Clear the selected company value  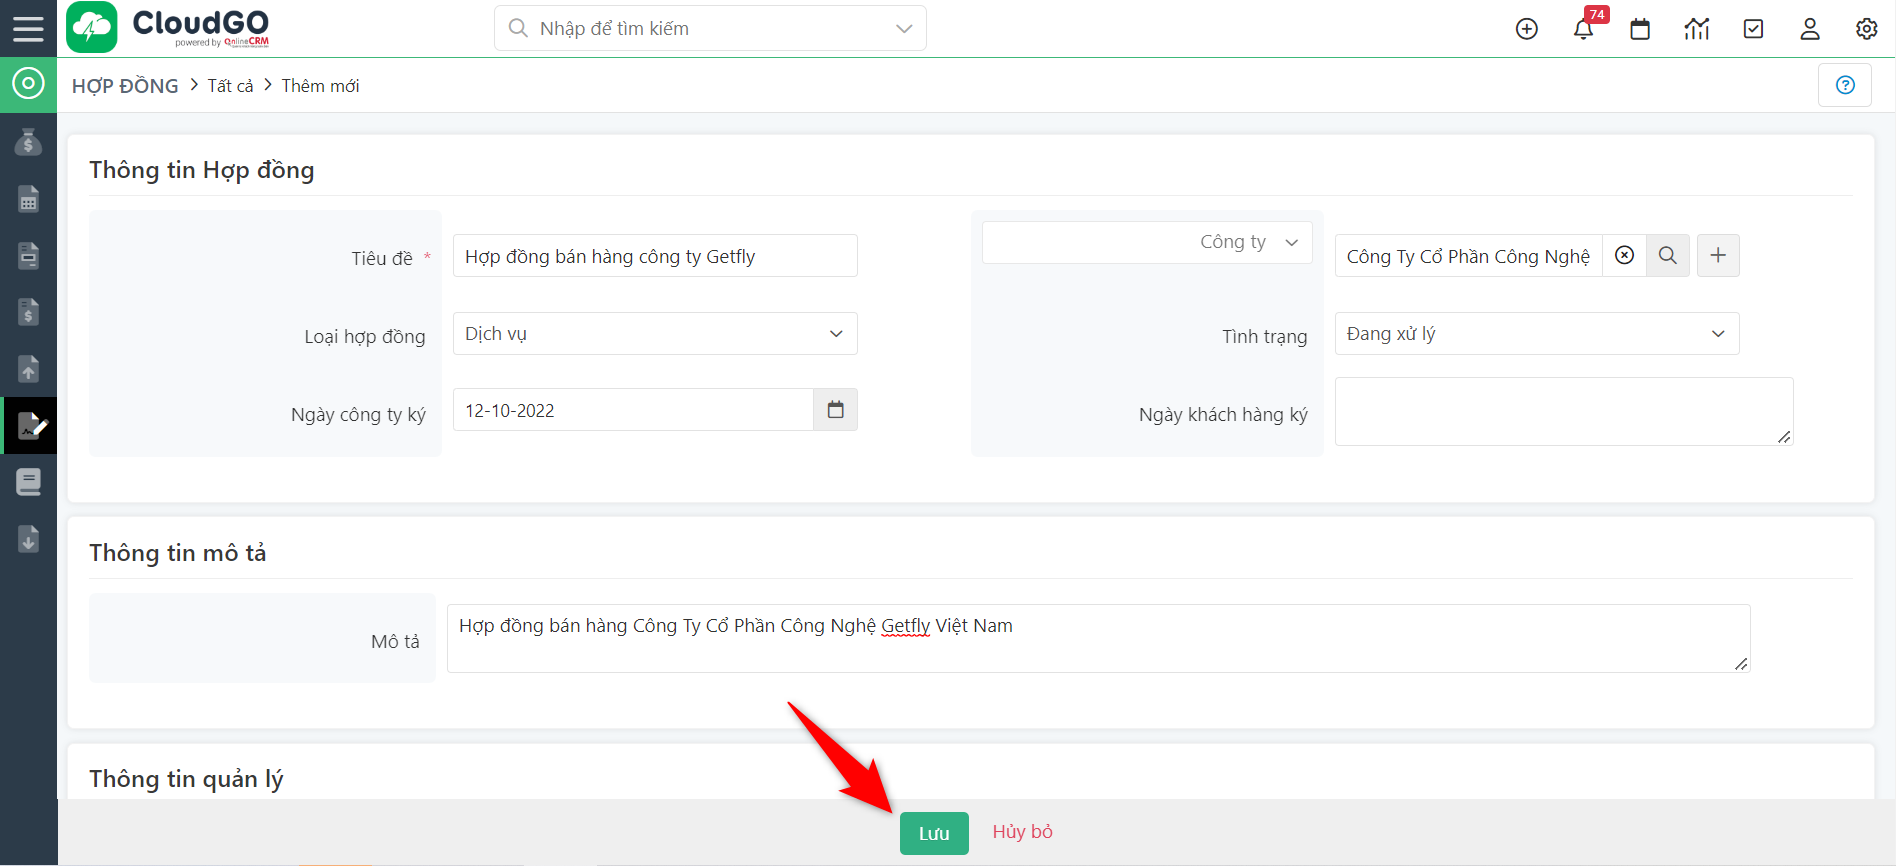[x=1625, y=256]
